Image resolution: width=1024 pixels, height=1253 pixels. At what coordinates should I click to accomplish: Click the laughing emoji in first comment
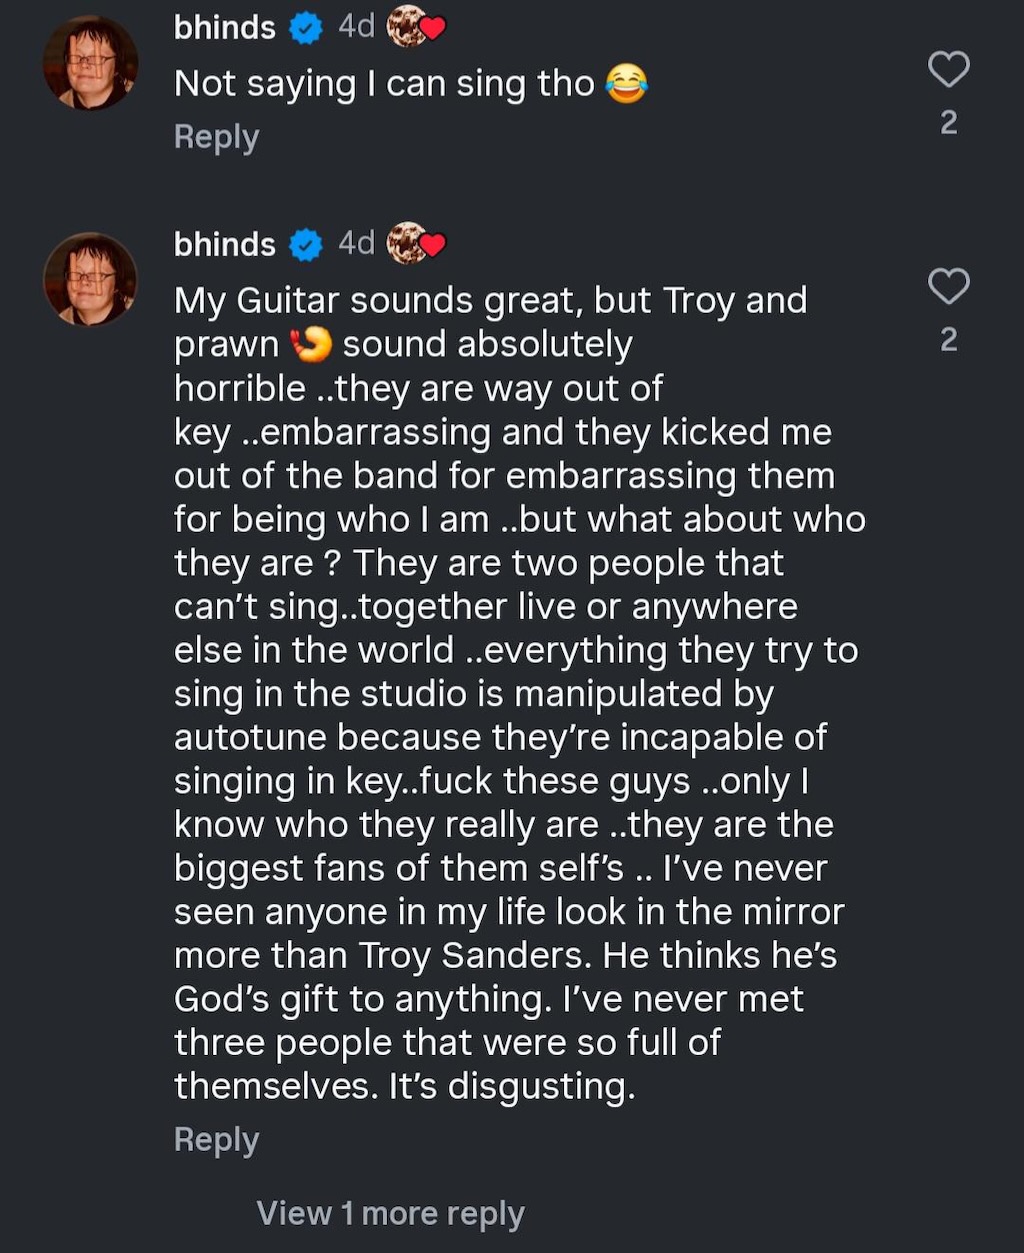click(626, 85)
